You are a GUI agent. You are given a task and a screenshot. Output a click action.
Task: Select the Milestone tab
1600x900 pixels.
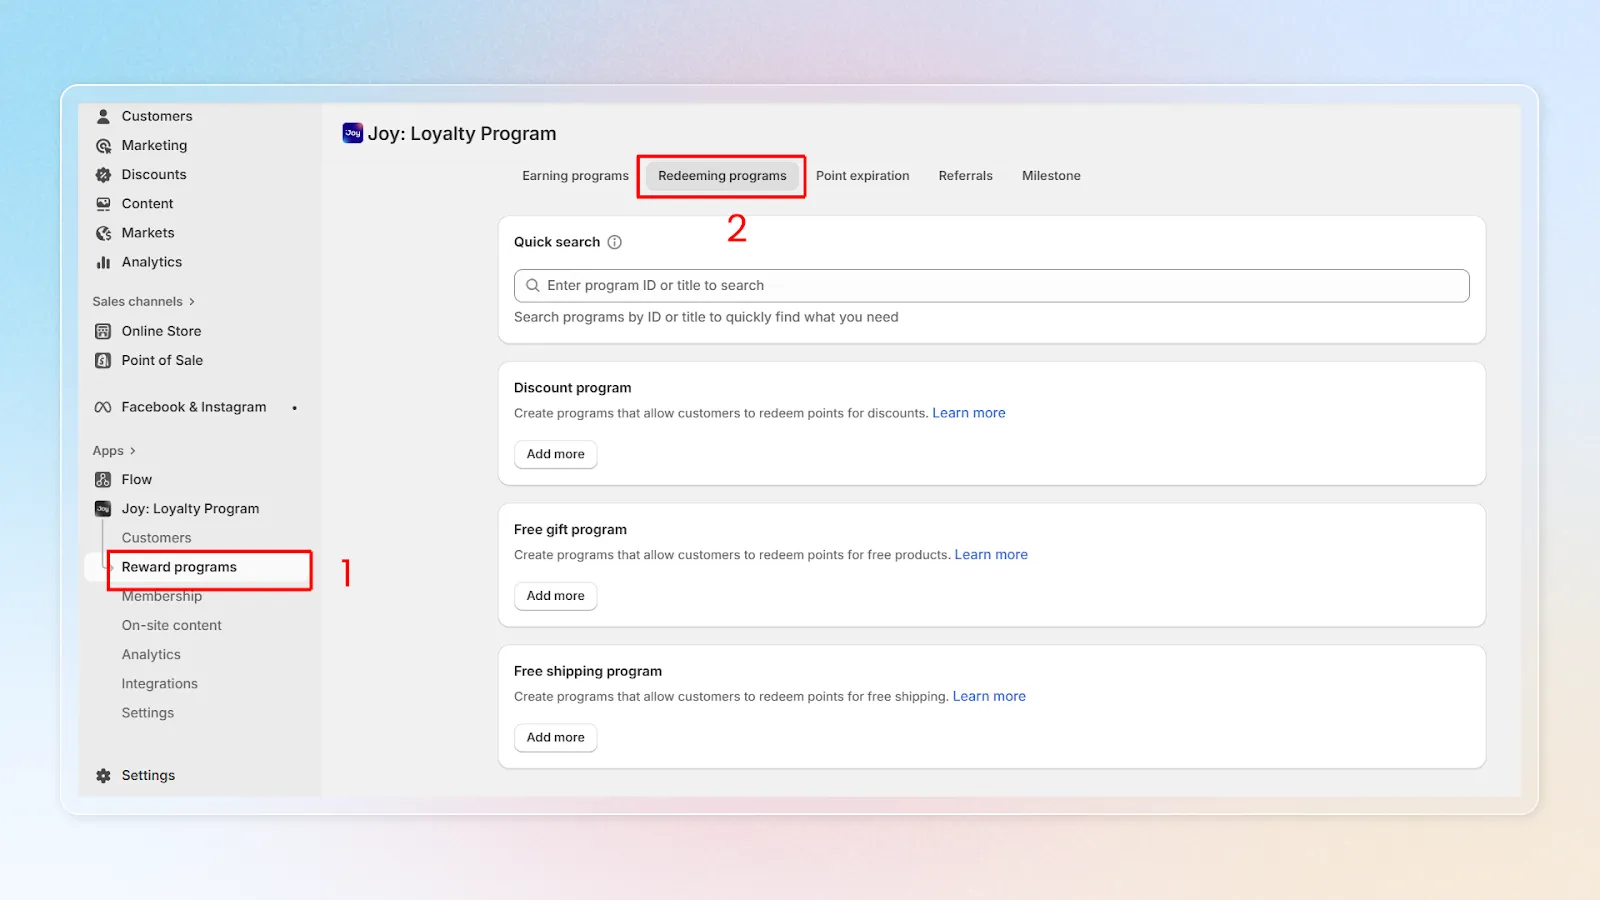pos(1051,176)
